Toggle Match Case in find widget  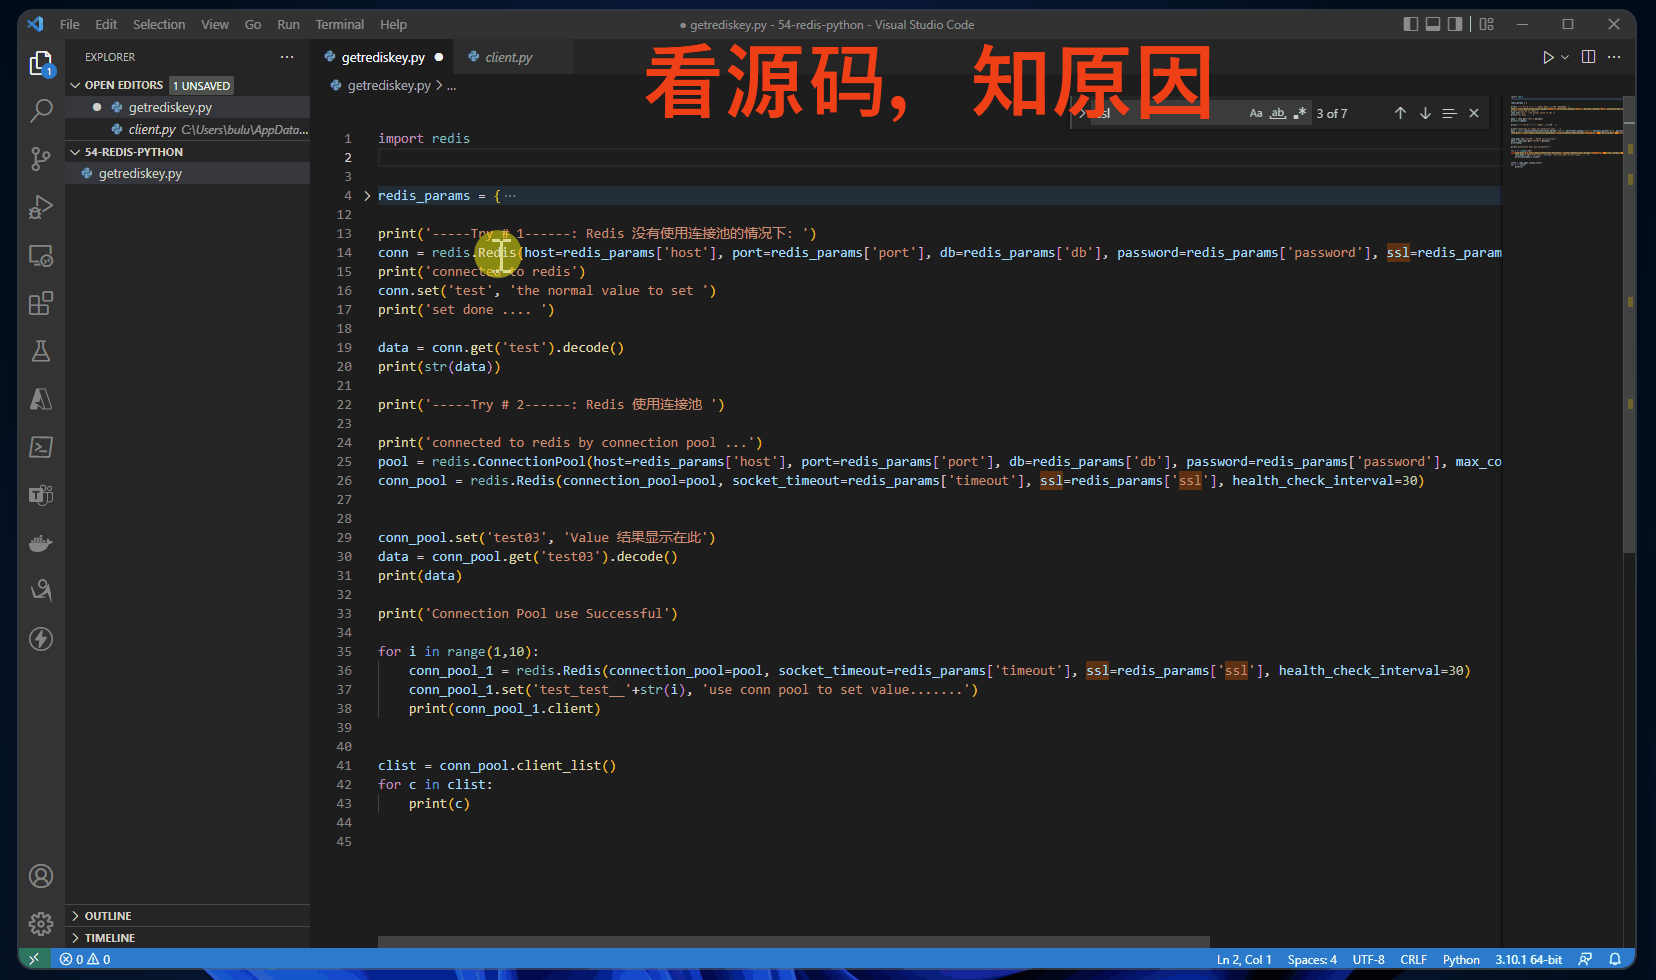point(1256,114)
